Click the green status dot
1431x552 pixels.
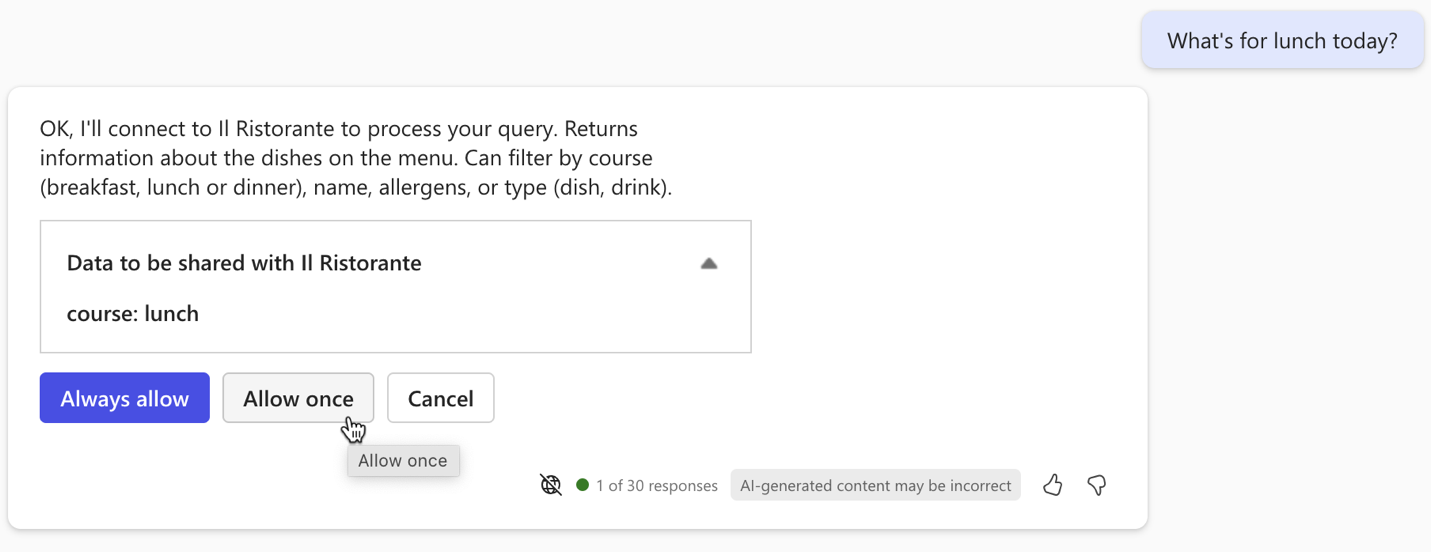[583, 486]
